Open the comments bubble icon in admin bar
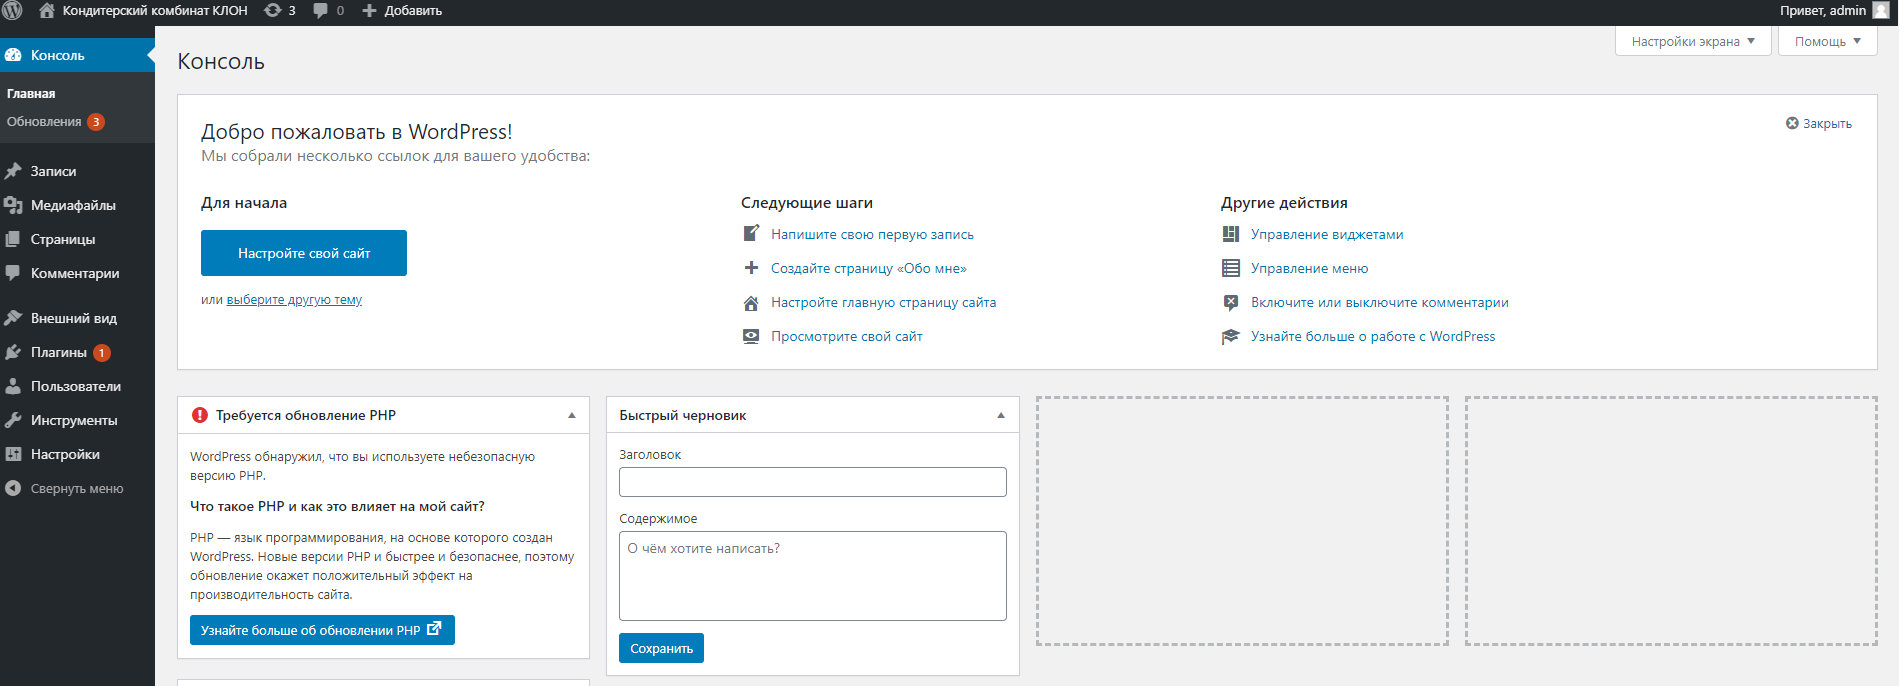 pos(321,10)
